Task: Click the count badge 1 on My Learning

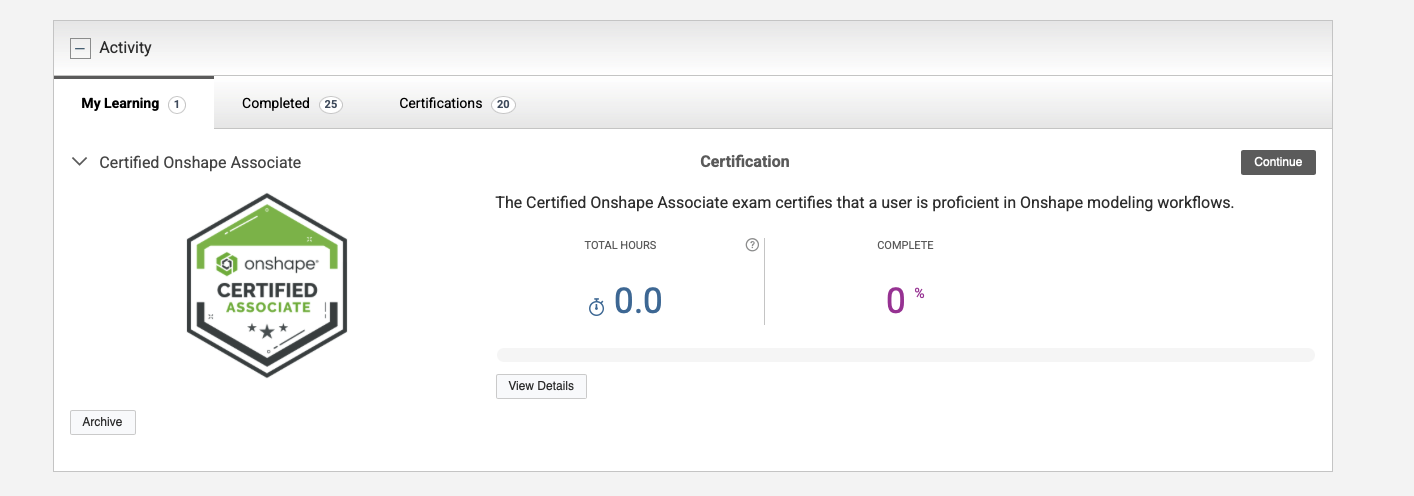Action: tap(177, 104)
